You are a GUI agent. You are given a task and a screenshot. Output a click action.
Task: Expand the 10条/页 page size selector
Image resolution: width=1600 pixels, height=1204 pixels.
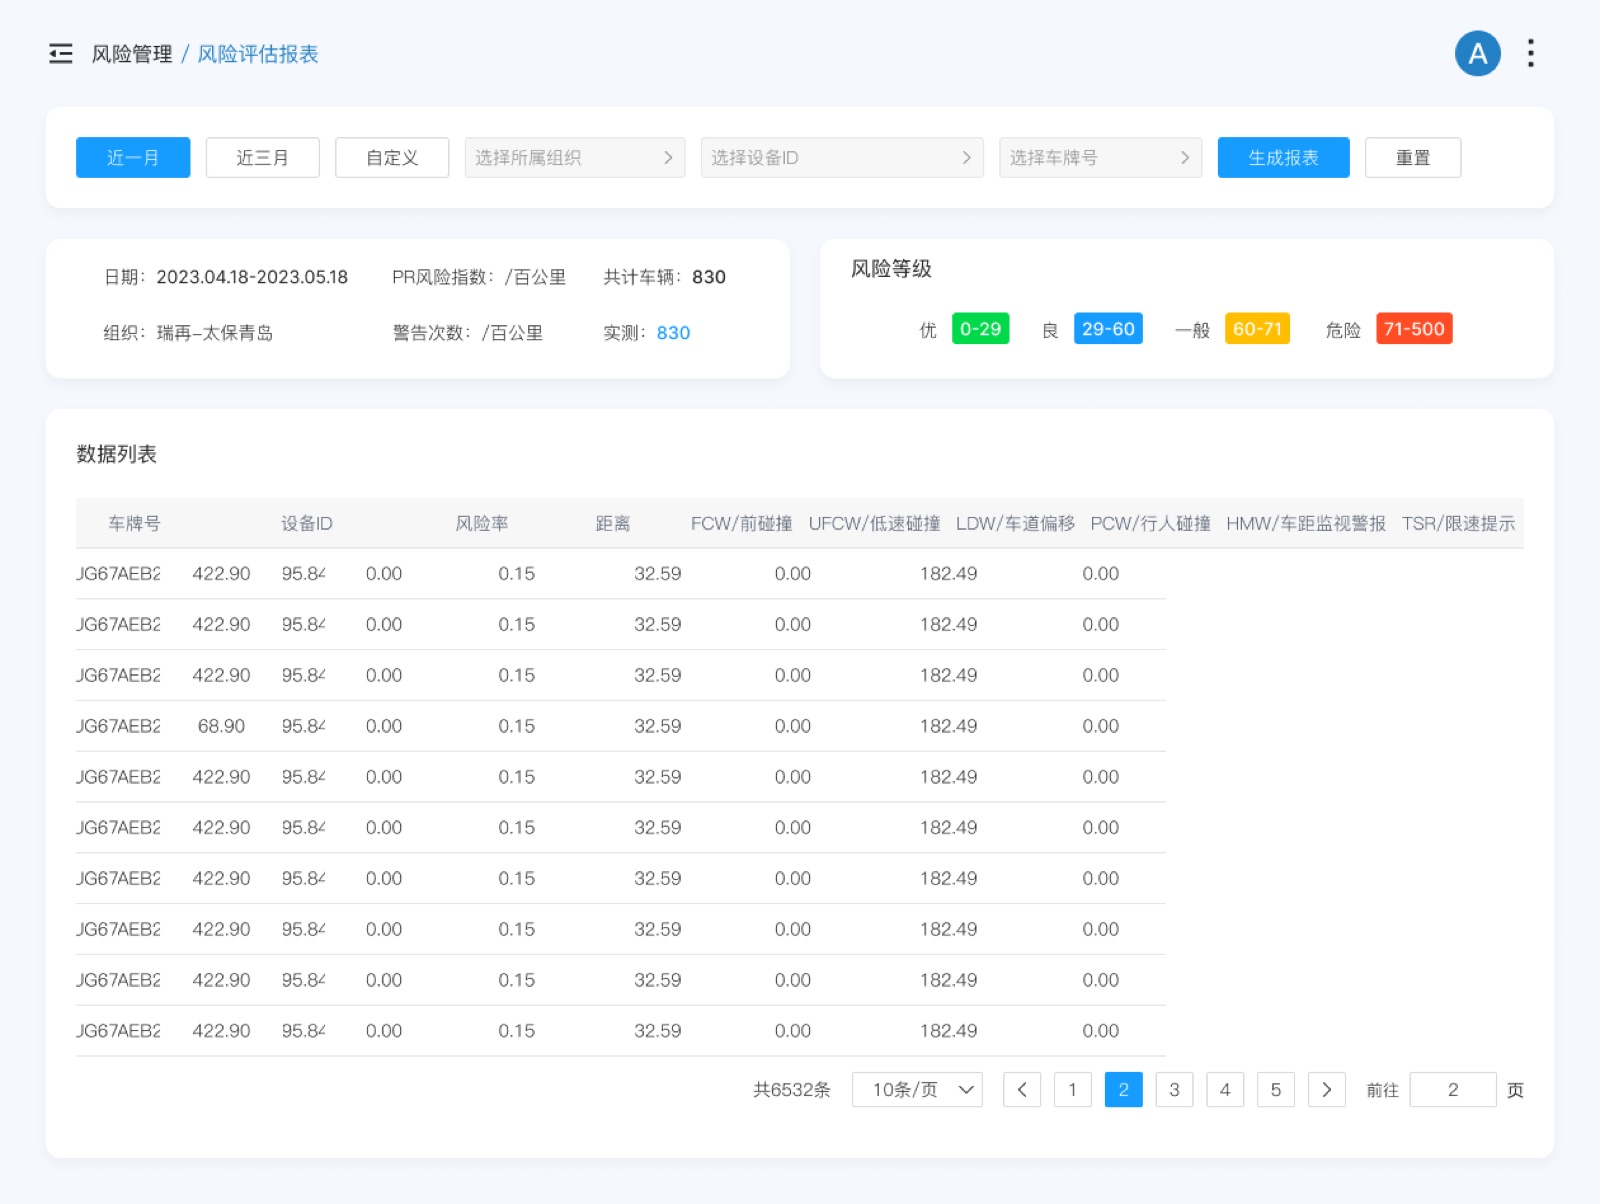point(917,1090)
